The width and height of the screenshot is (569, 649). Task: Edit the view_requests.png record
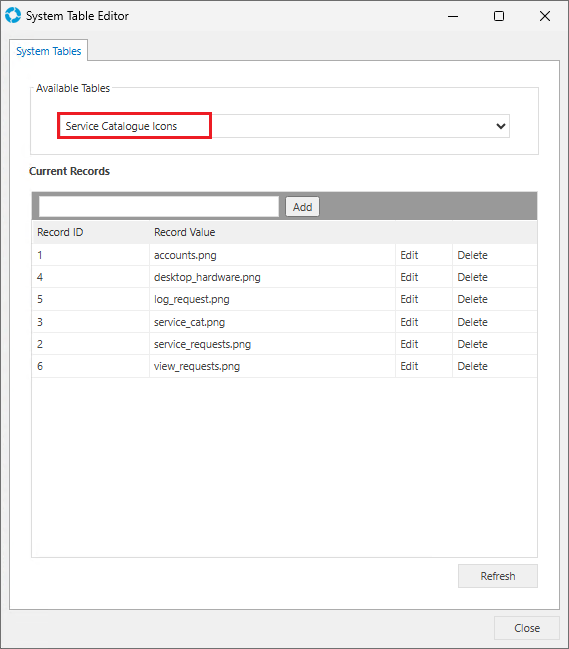(409, 366)
